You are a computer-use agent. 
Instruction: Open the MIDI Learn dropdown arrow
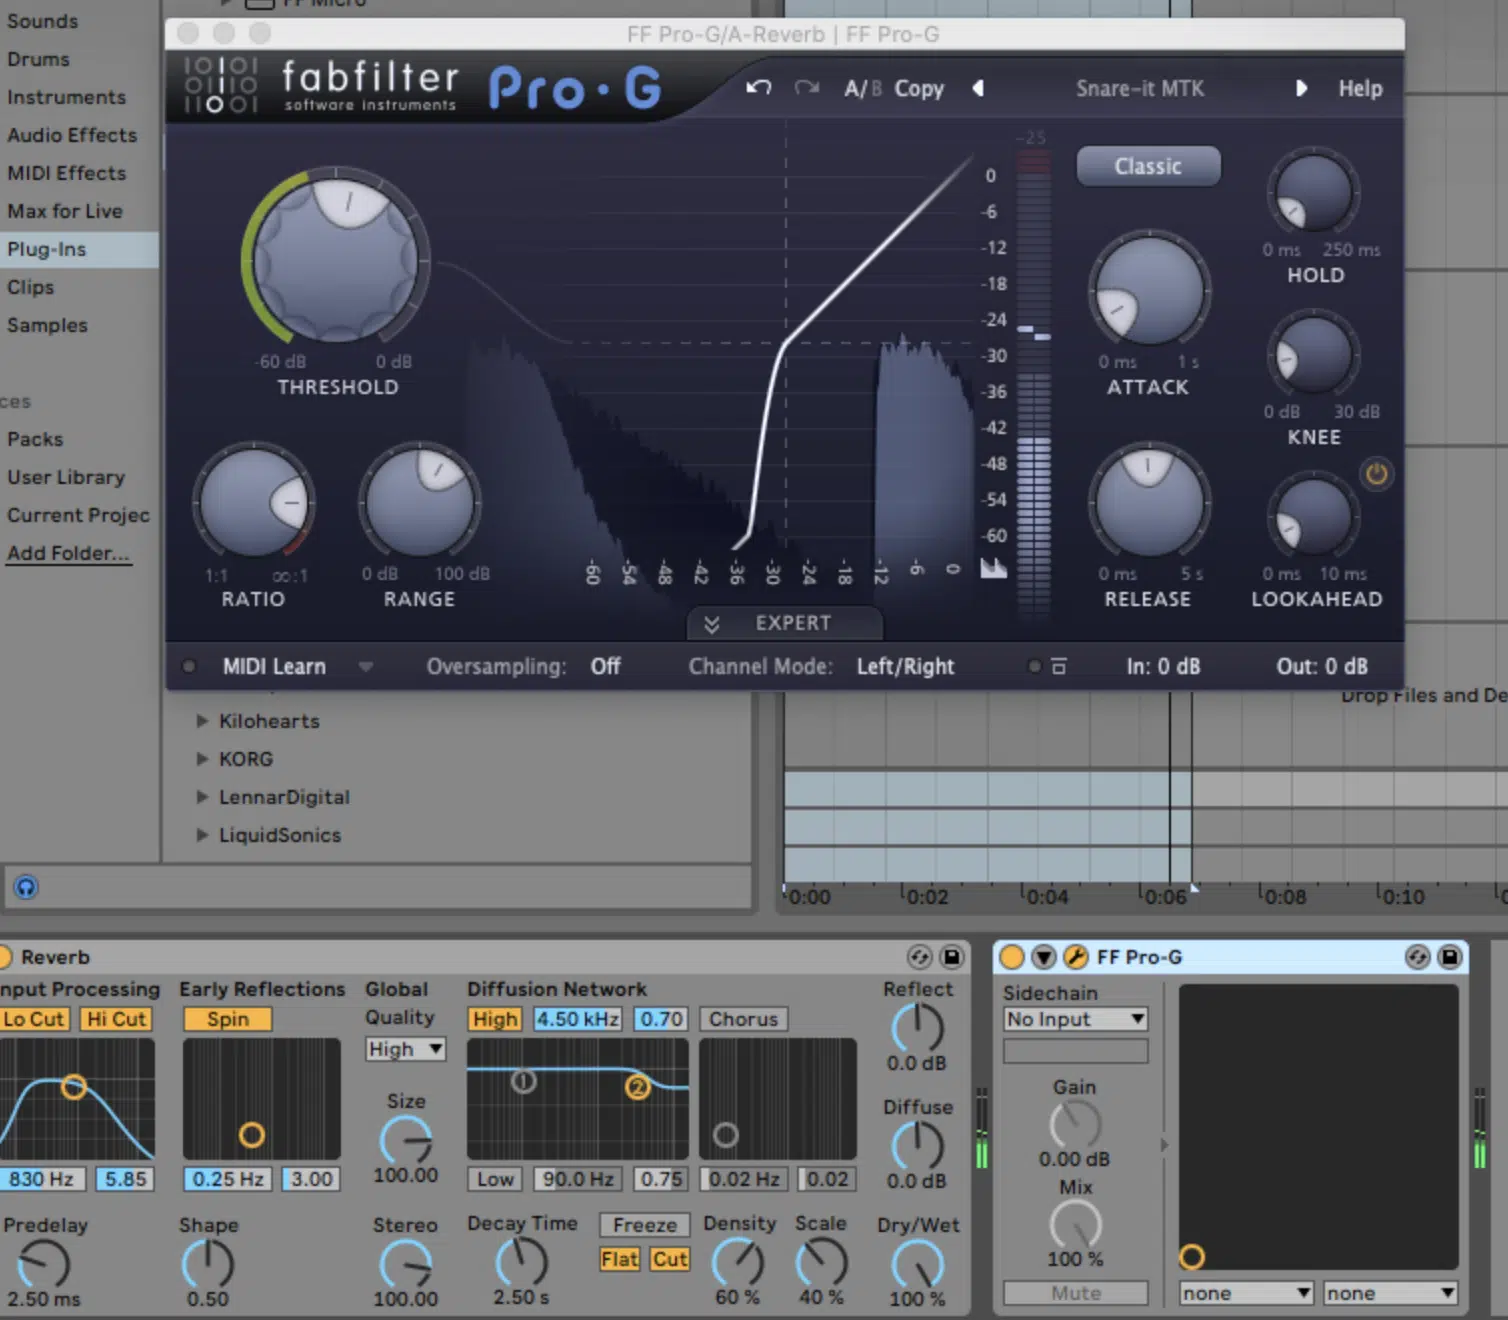coord(366,667)
